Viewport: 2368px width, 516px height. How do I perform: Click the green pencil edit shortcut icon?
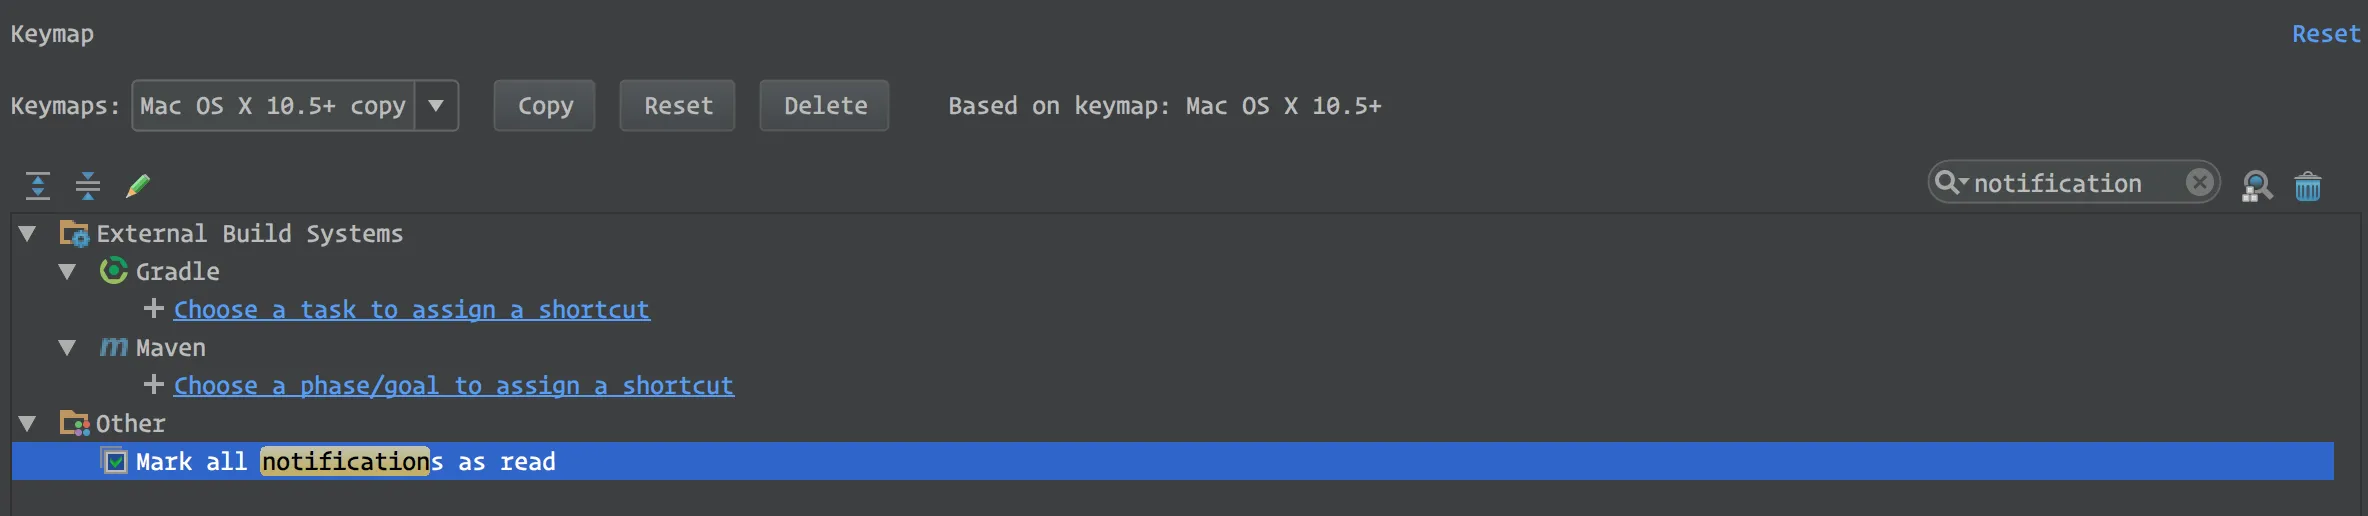coord(138,185)
